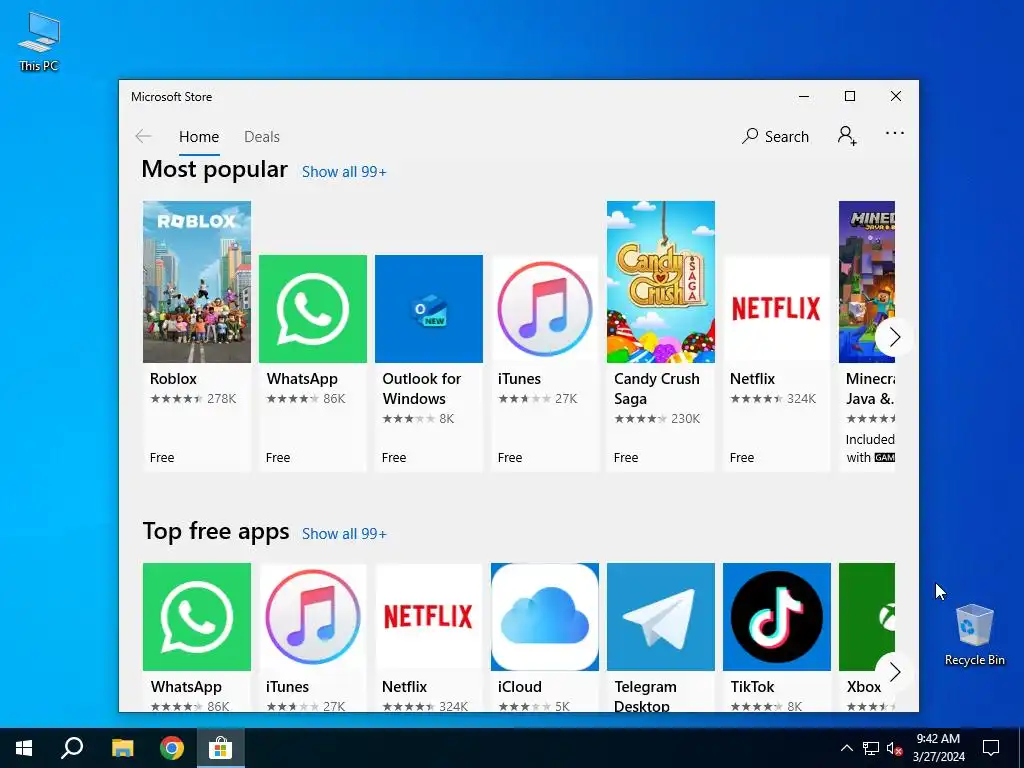Open the Xbox app icon

tap(867, 616)
